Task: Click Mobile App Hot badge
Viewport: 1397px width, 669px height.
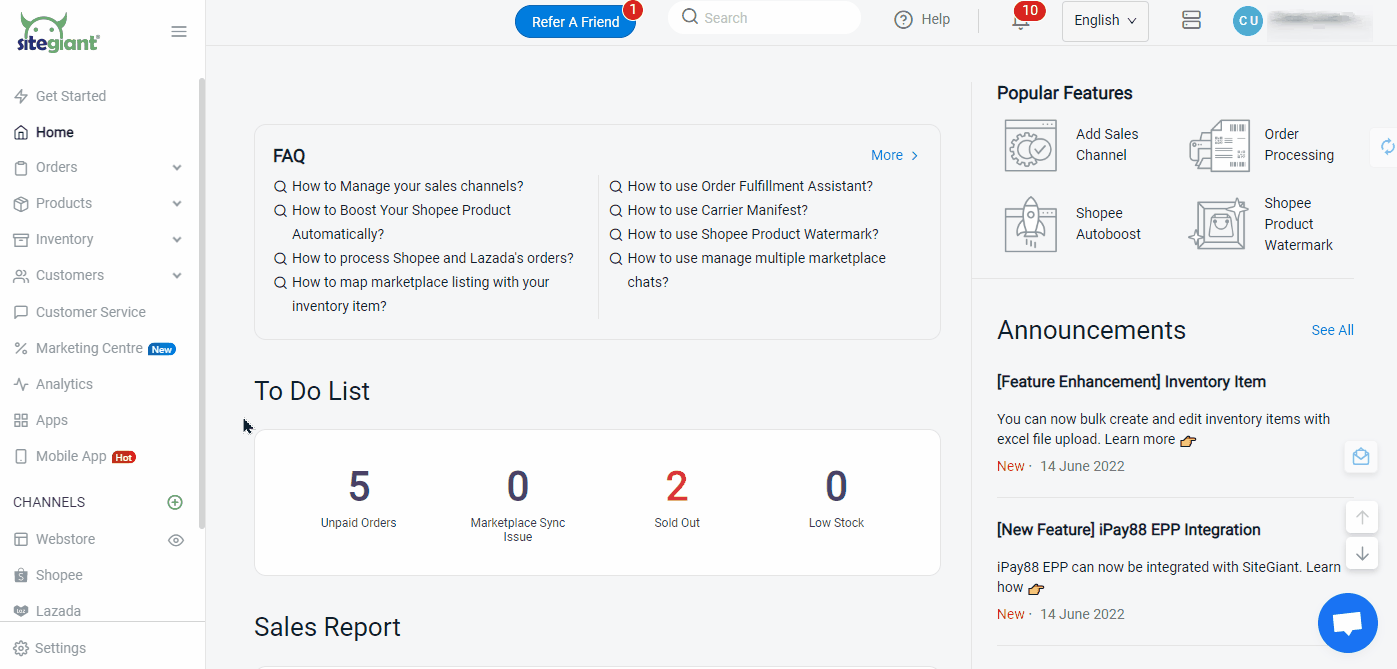Action: [124, 457]
